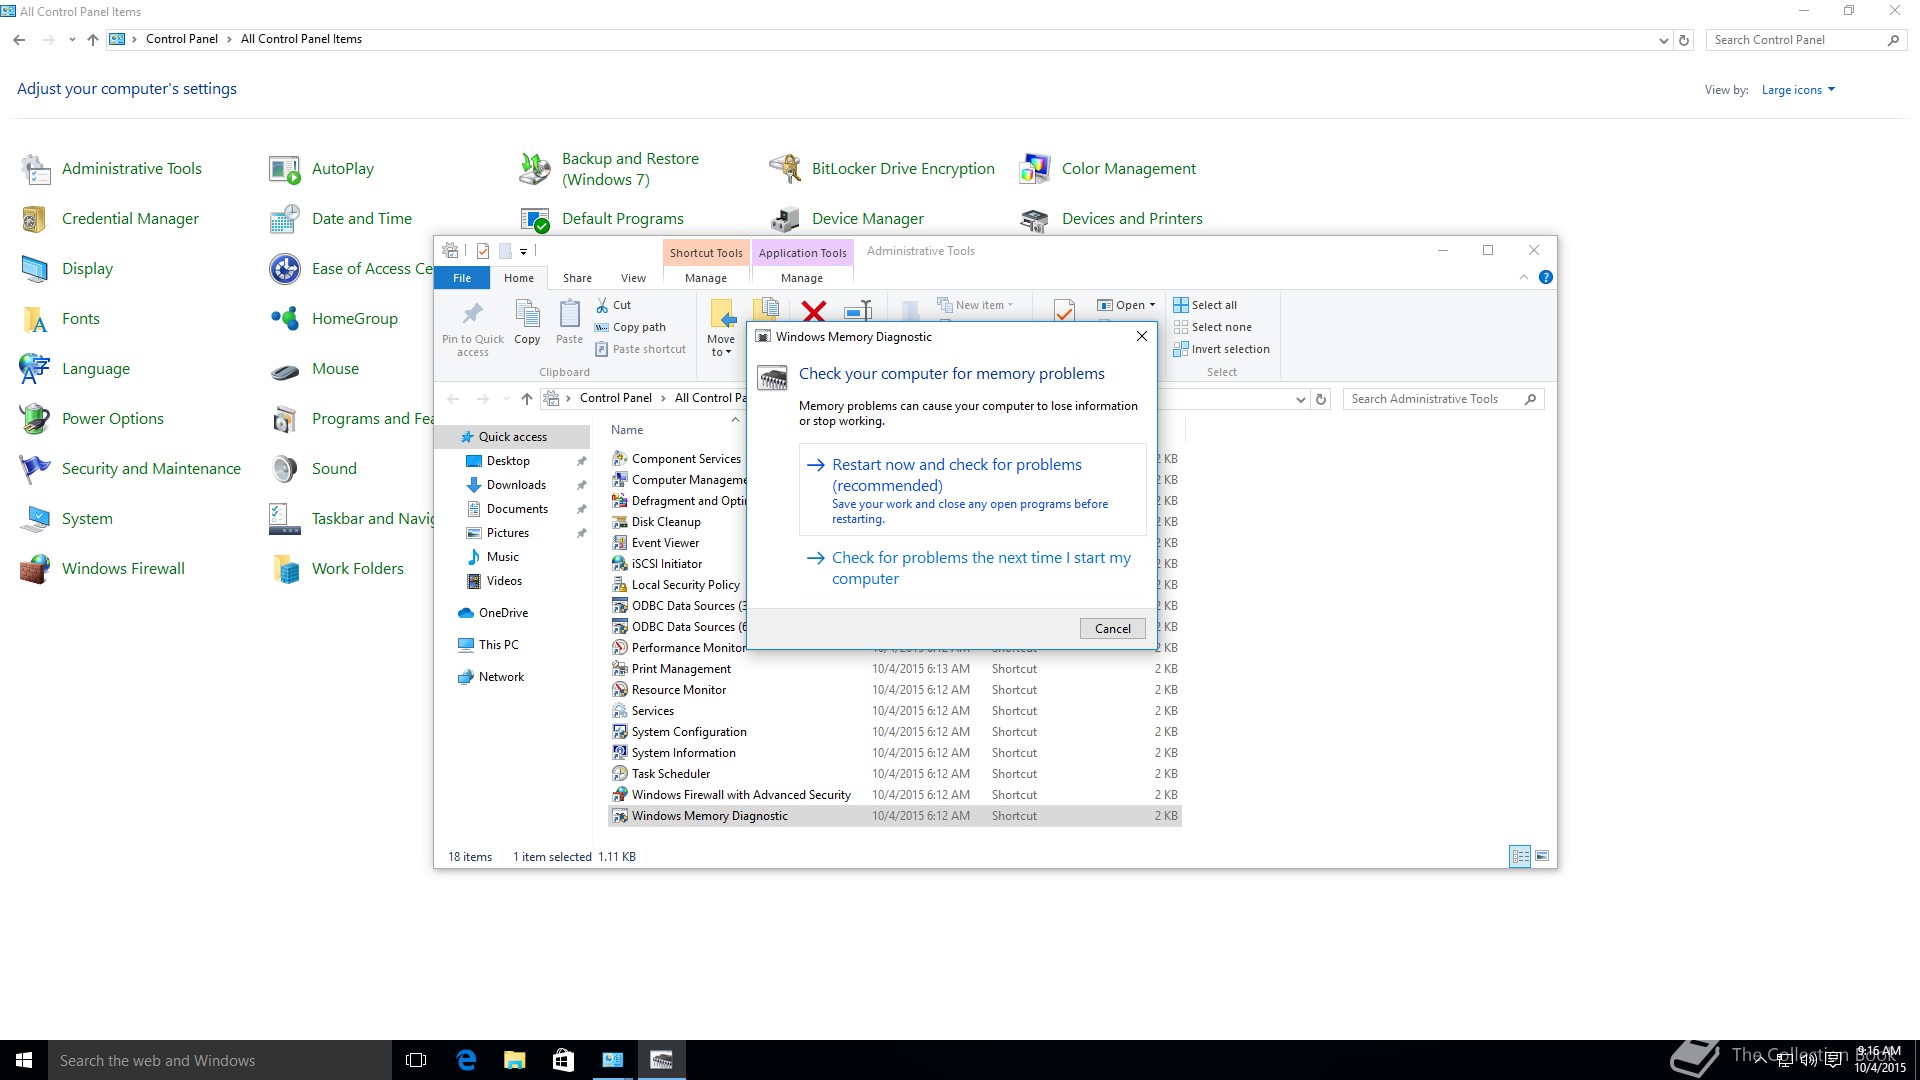Image resolution: width=1920 pixels, height=1080 pixels.
Task: Close the Windows Memory Diagnostic dialog
Action: [x=1142, y=336]
